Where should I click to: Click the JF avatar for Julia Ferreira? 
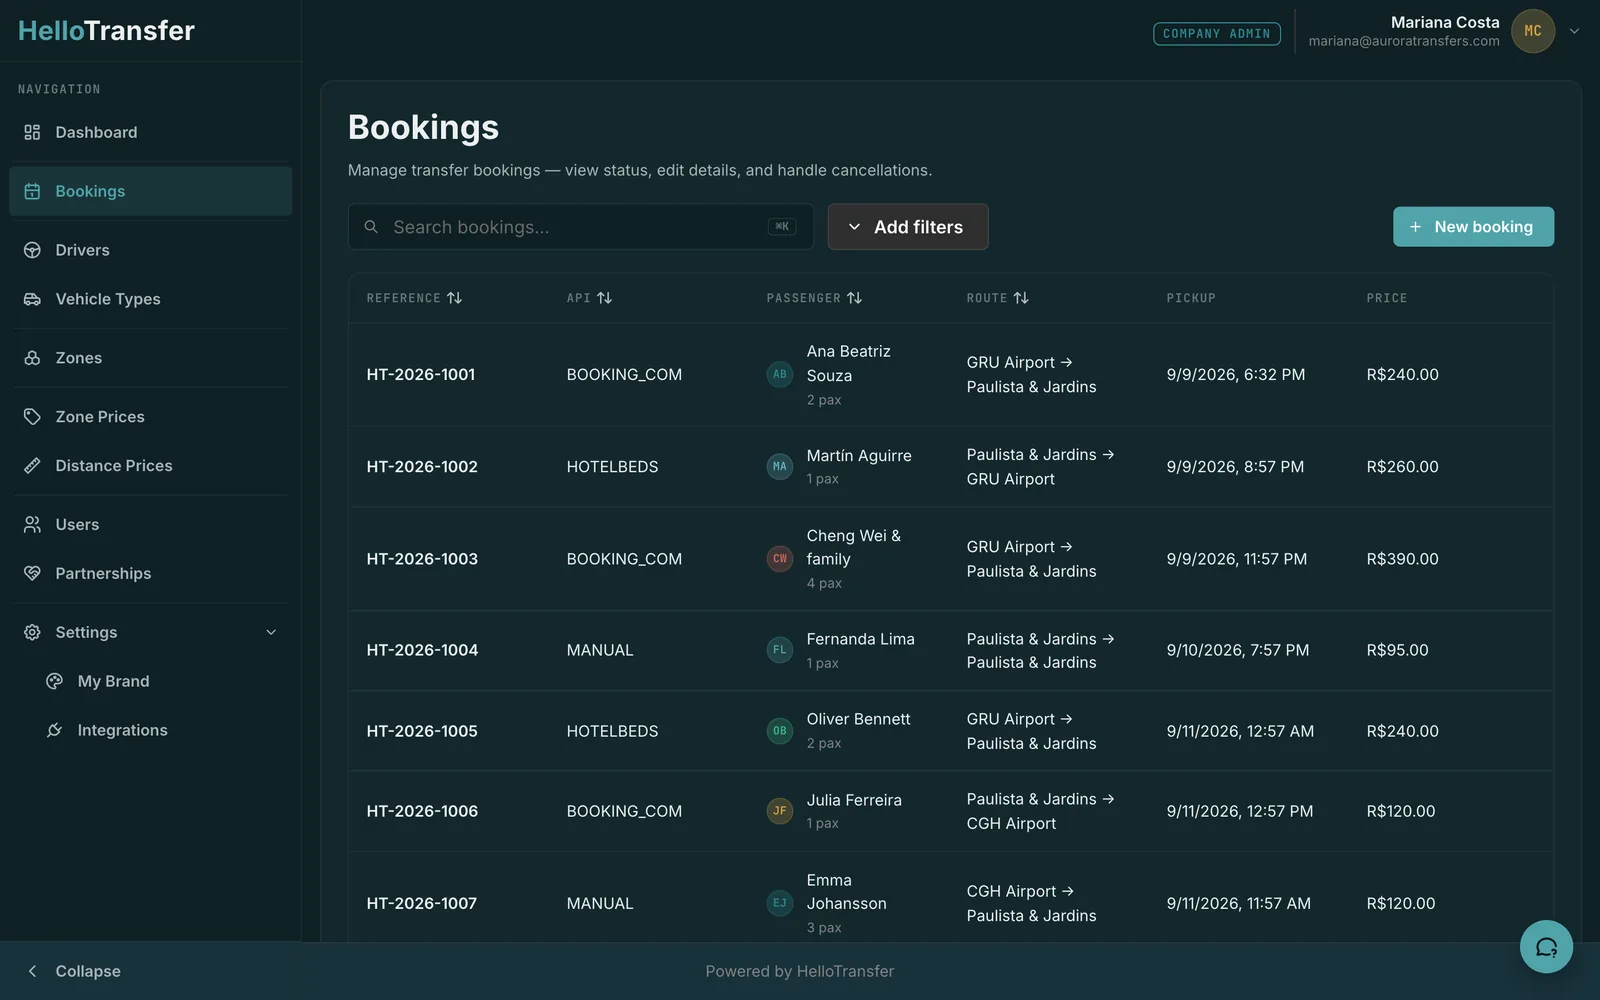coord(780,811)
